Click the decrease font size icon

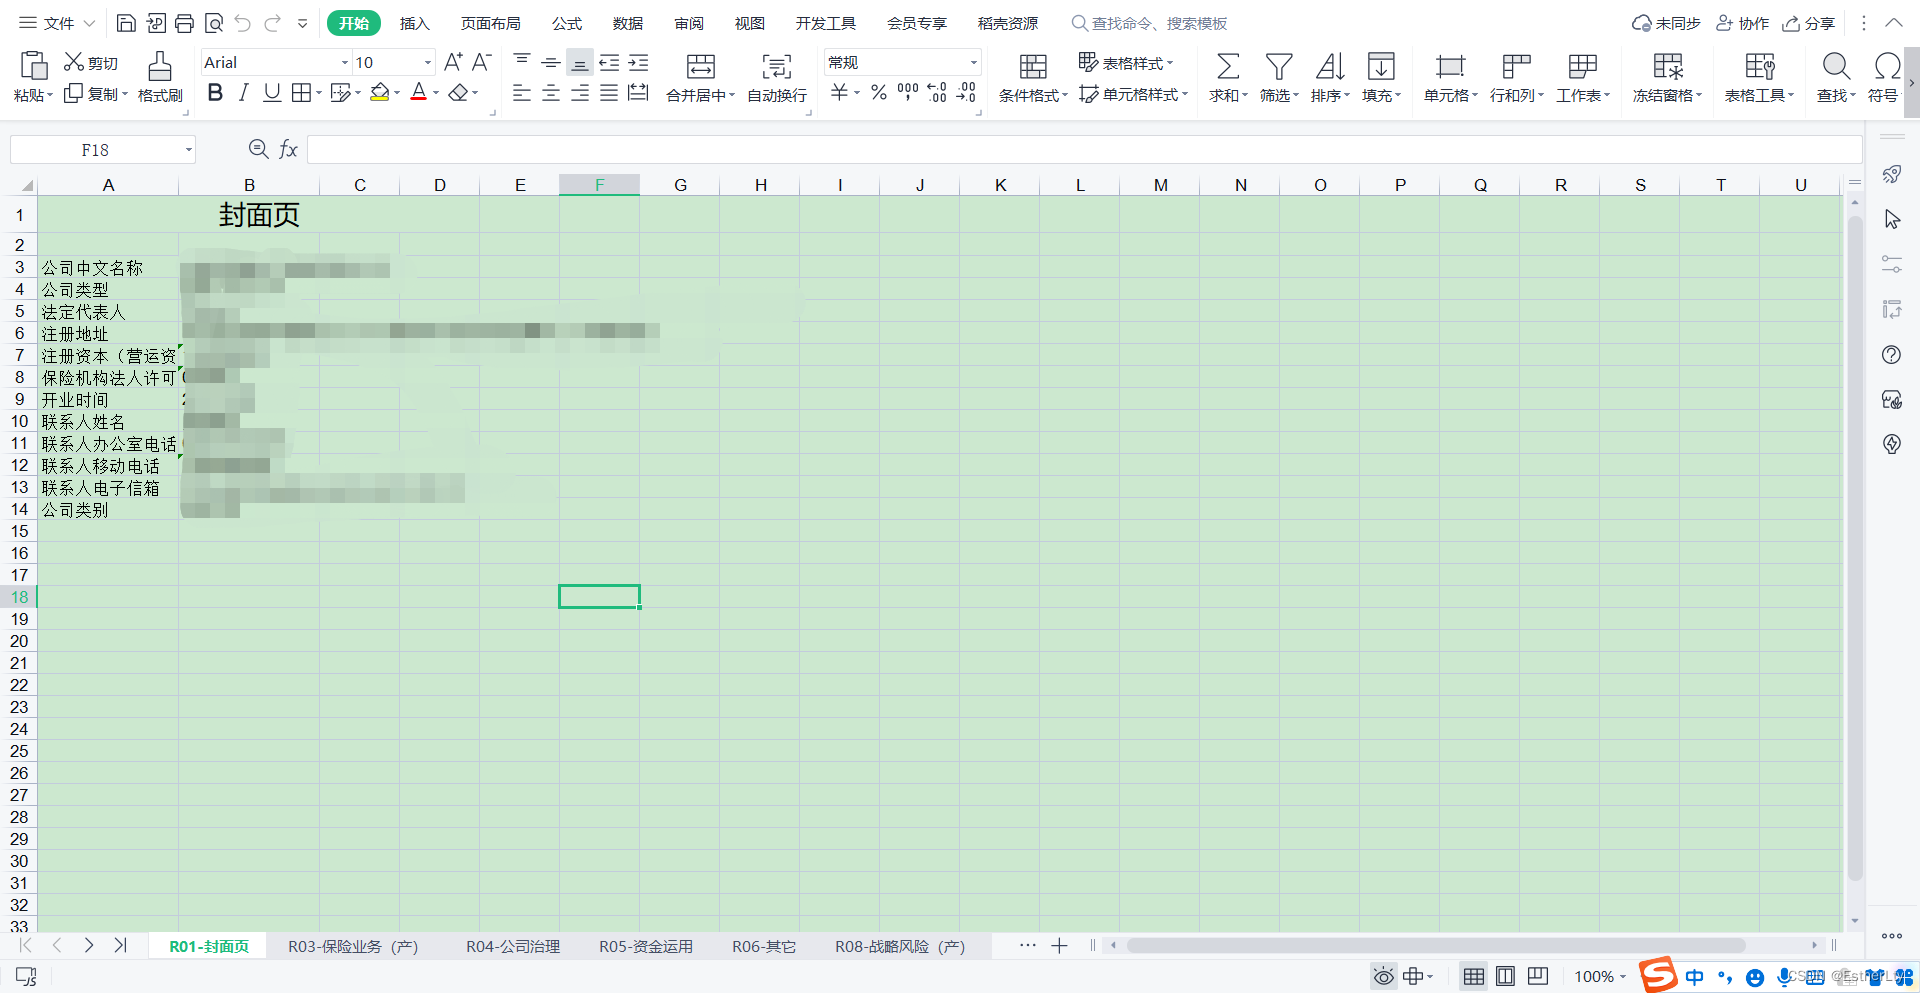tap(481, 62)
